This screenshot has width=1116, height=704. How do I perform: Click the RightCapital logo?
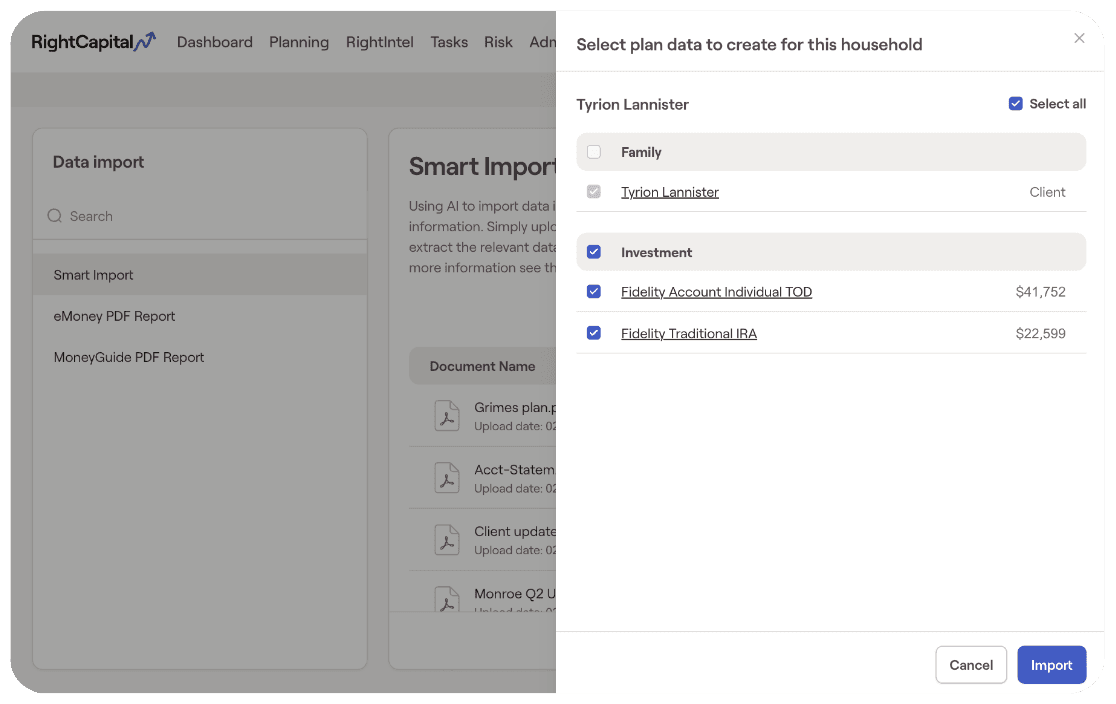(x=93, y=42)
